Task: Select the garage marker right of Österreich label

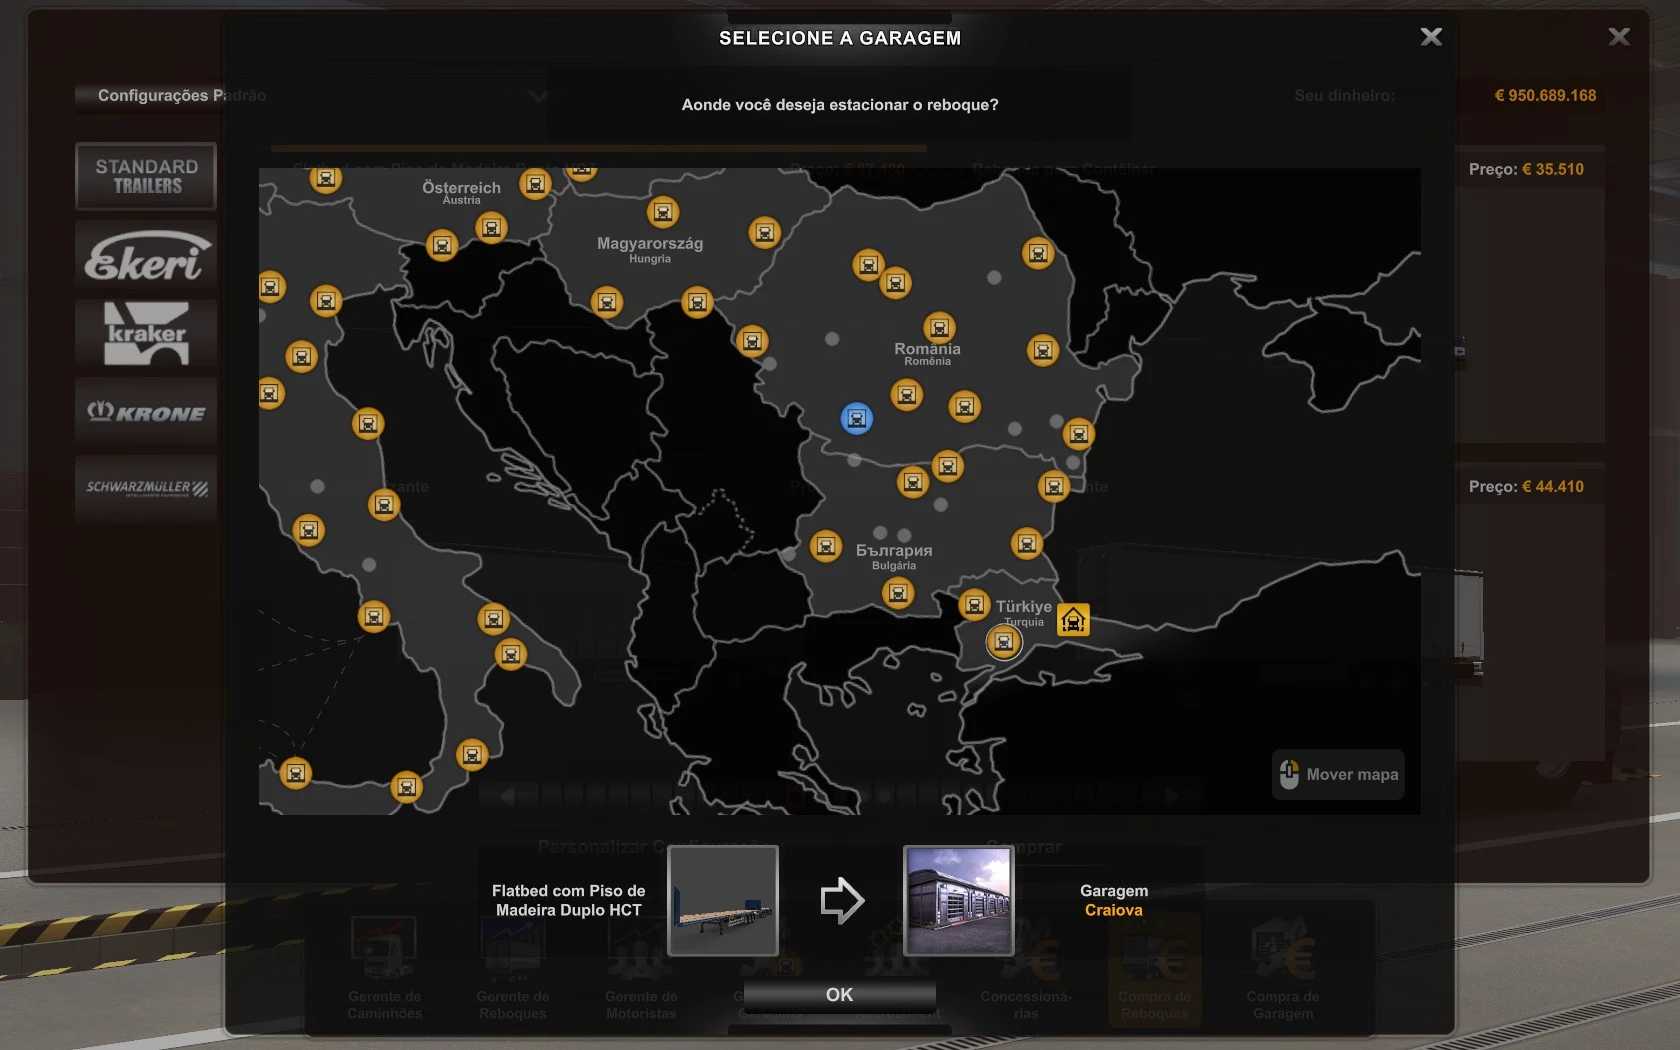Action: (x=535, y=184)
